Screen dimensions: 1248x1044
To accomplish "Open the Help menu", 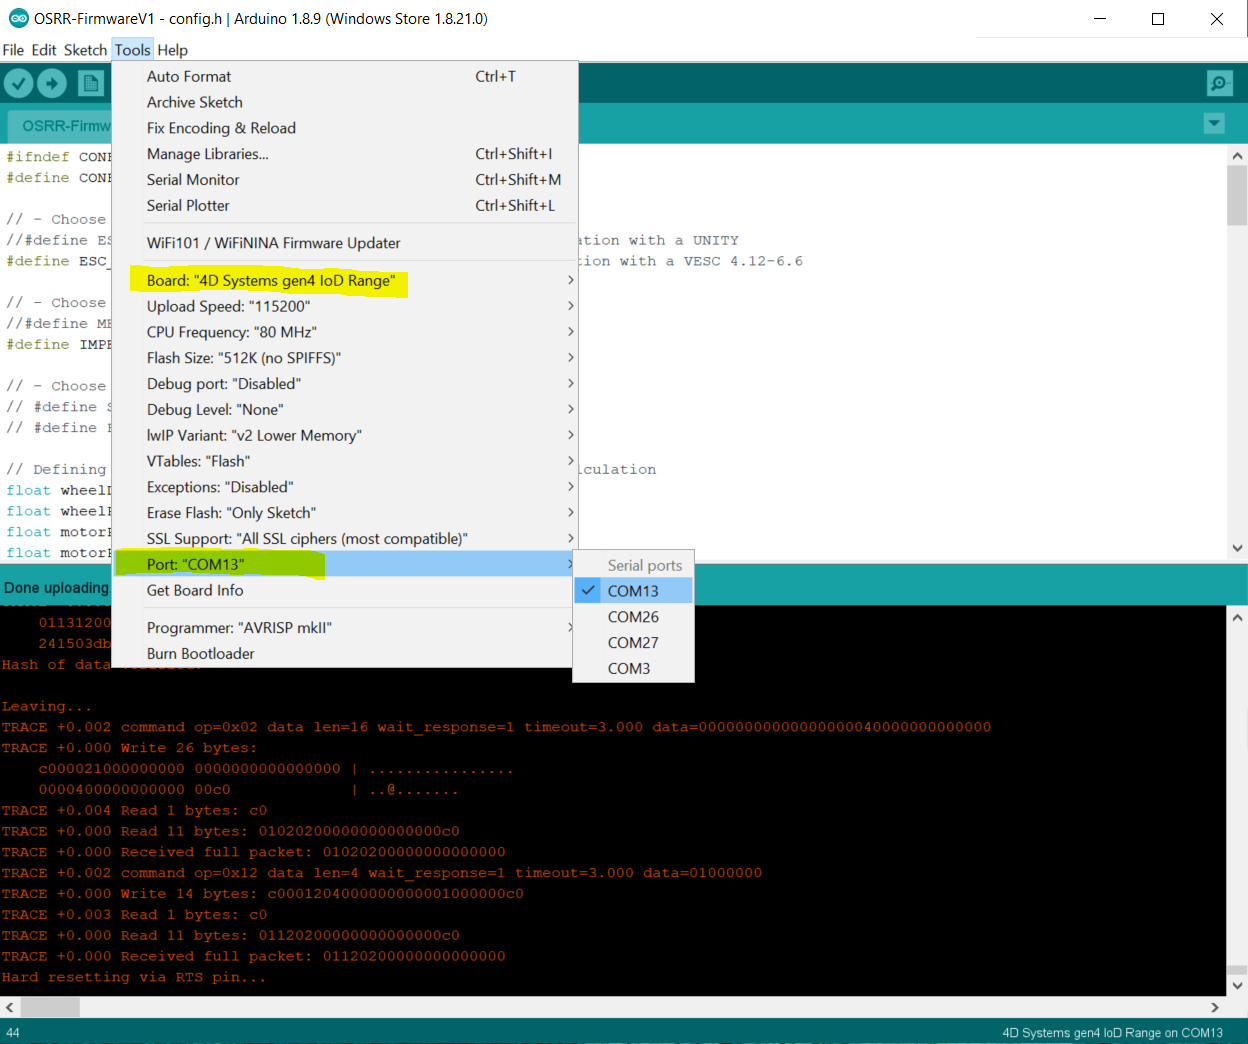I will [x=172, y=50].
